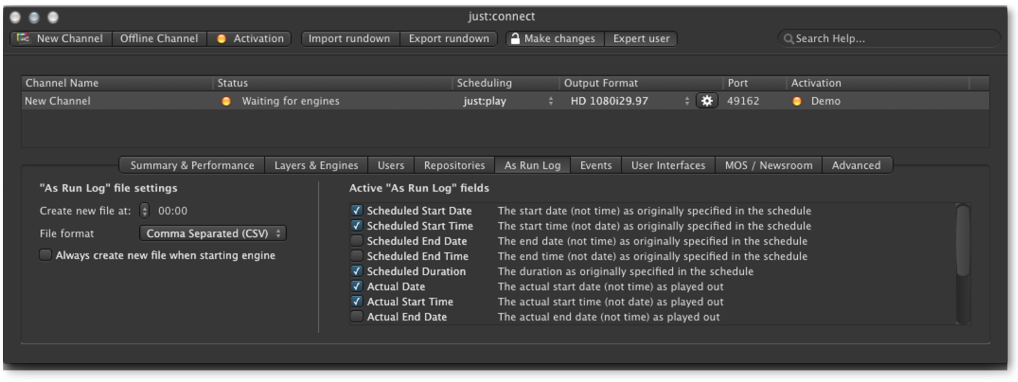The width and height of the screenshot is (1018, 382).
Task: Open the File format CSV dropdown
Action: click(x=213, y=233)
